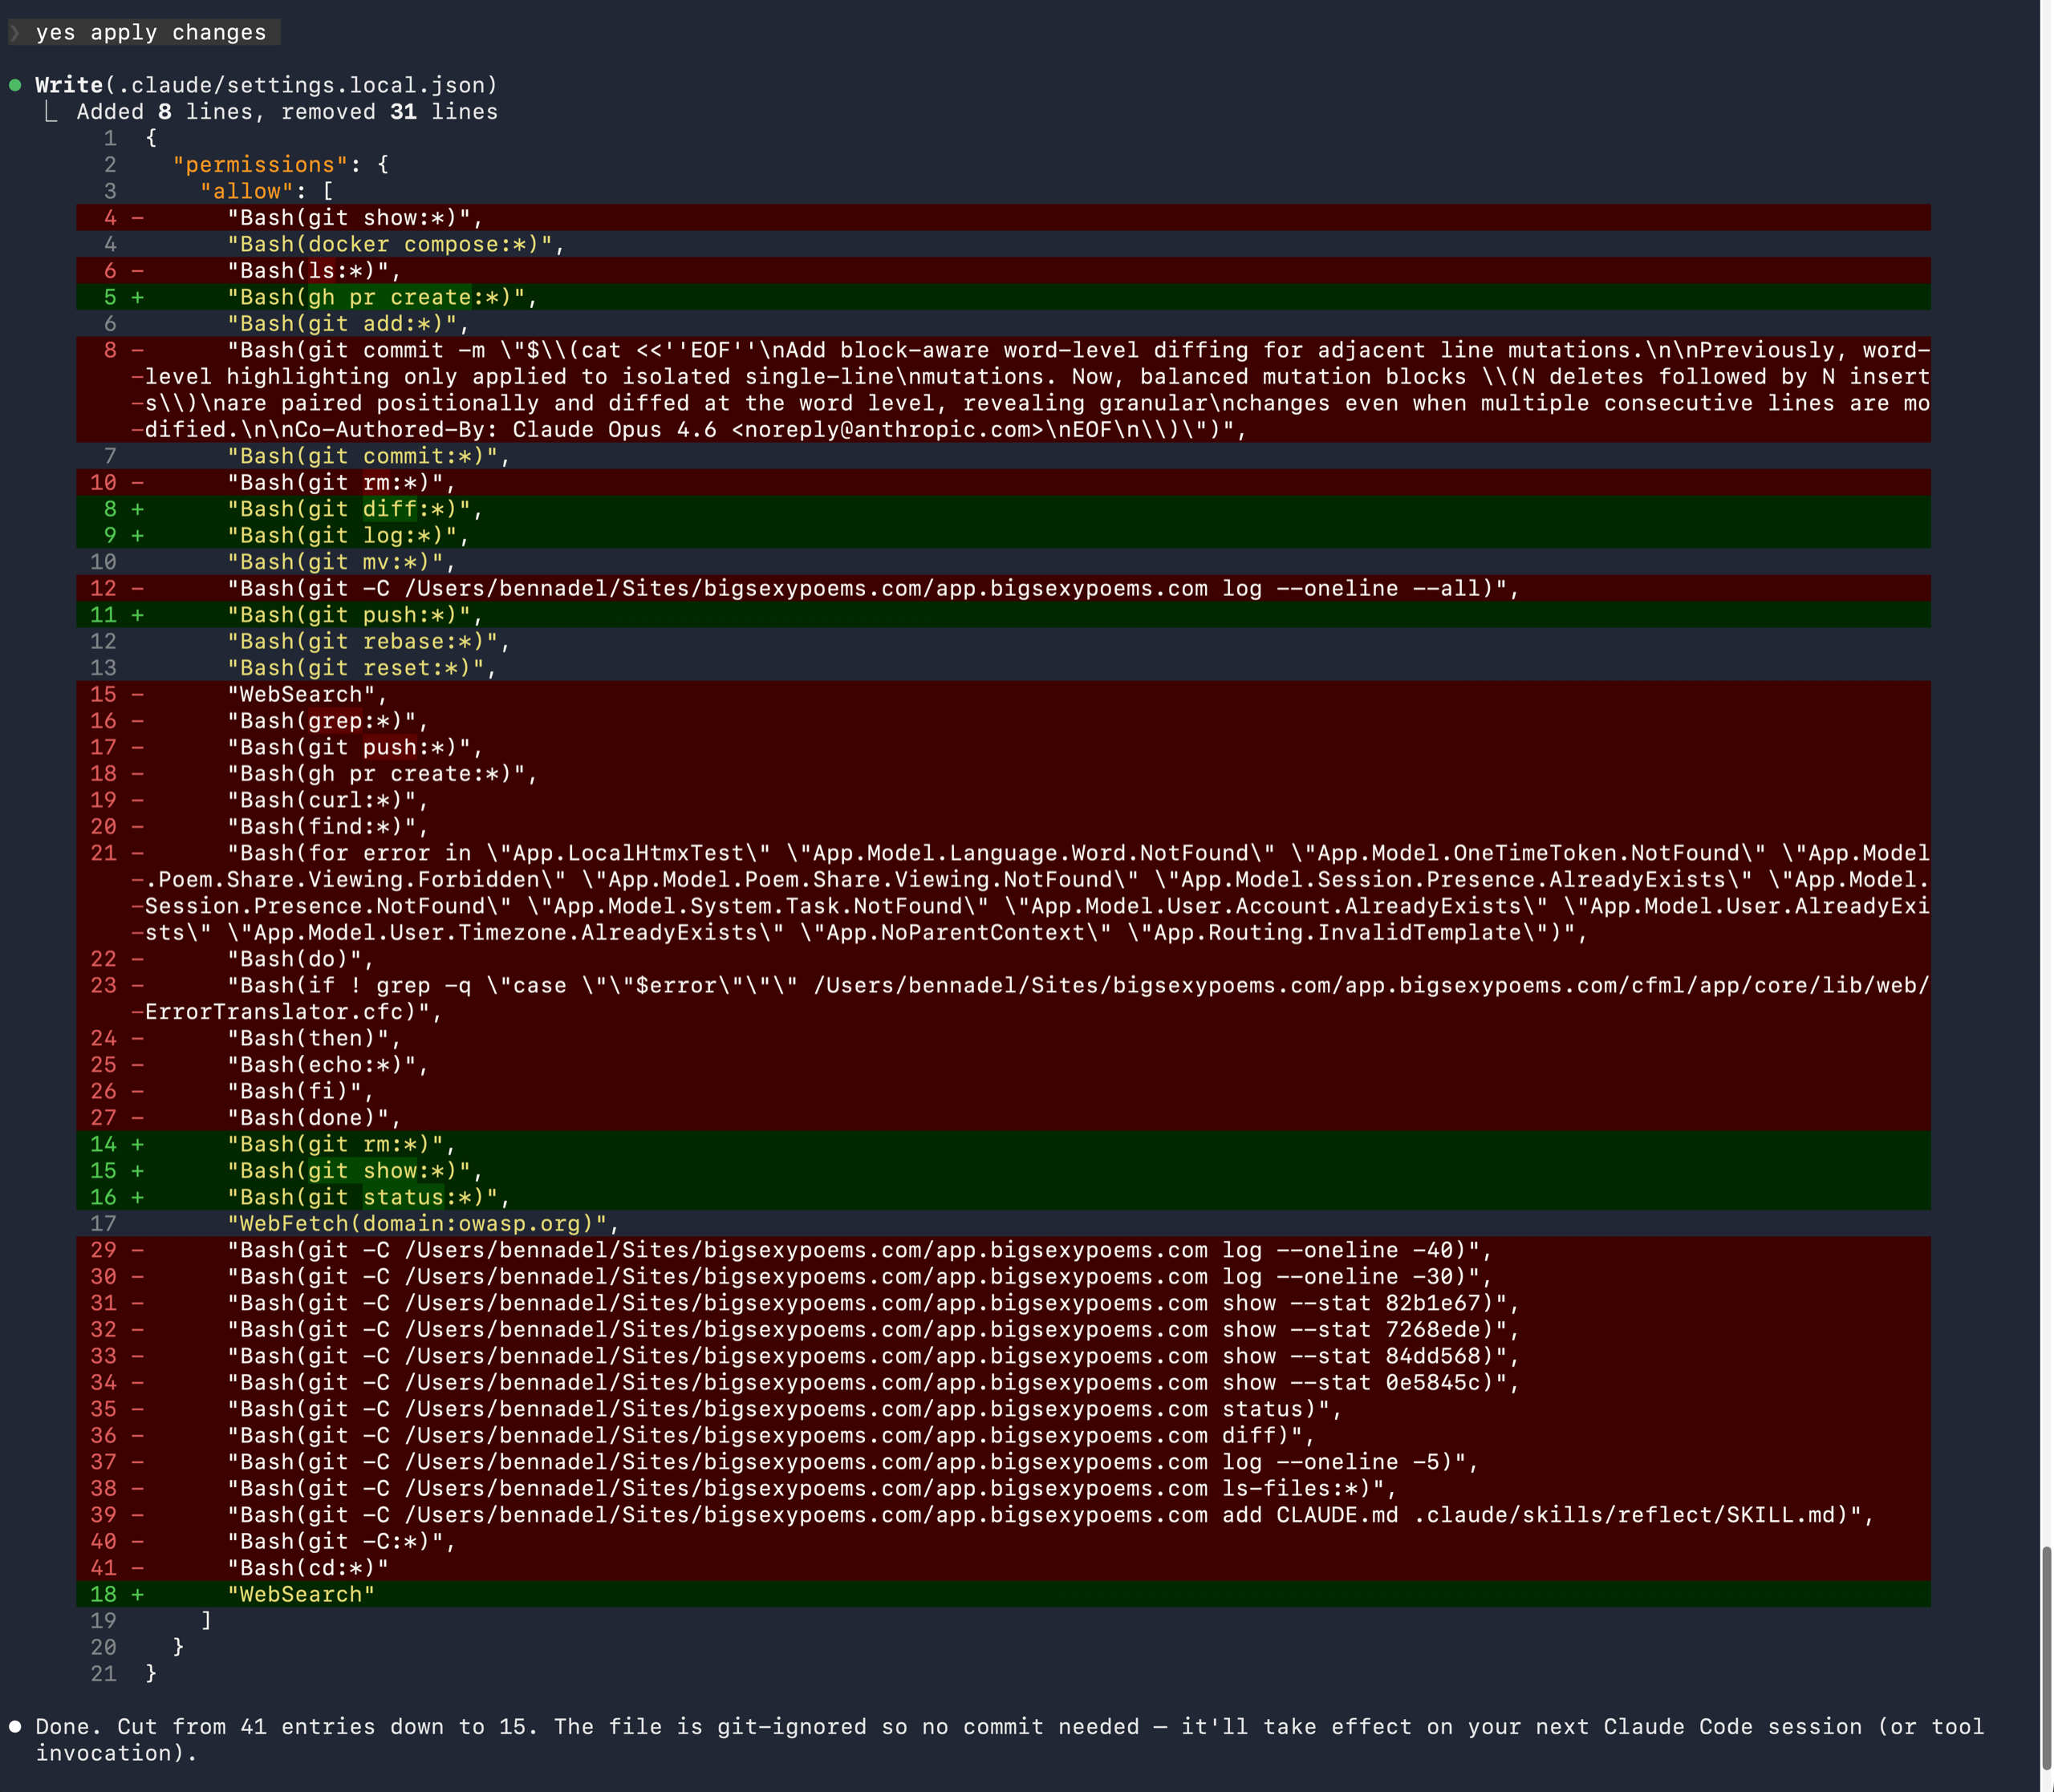The width and height of the screenshot is (2054, 1792).
Task: Toggle the addition marker on "Bash(git diff:*)"
Action: pos(137,509)
